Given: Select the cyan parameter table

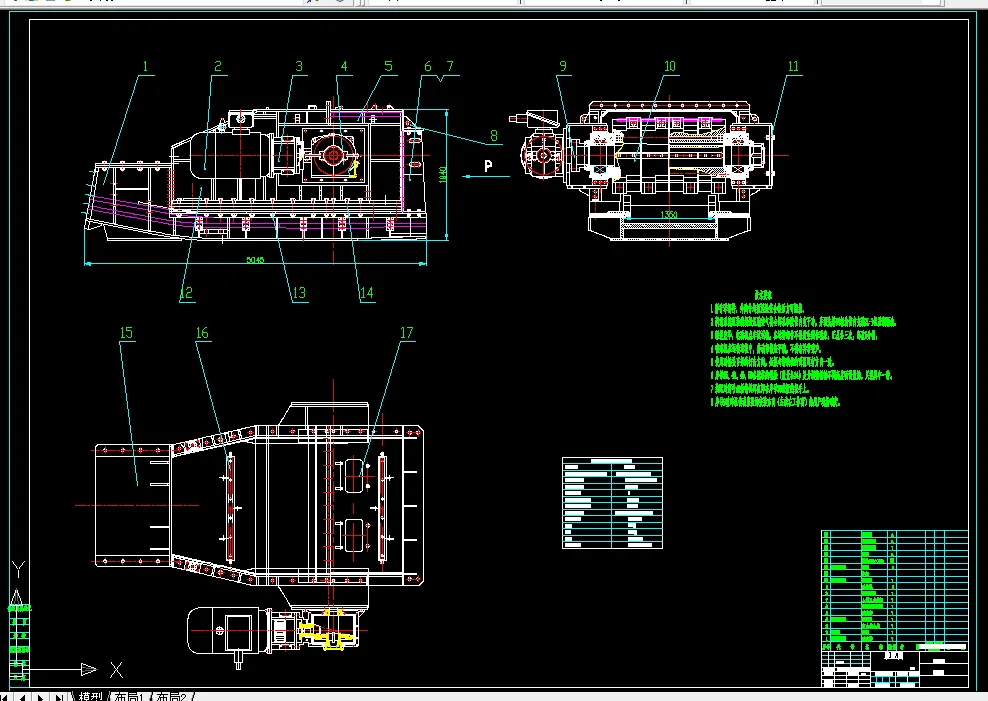Looking at the screenshot, I should [612, 503].
